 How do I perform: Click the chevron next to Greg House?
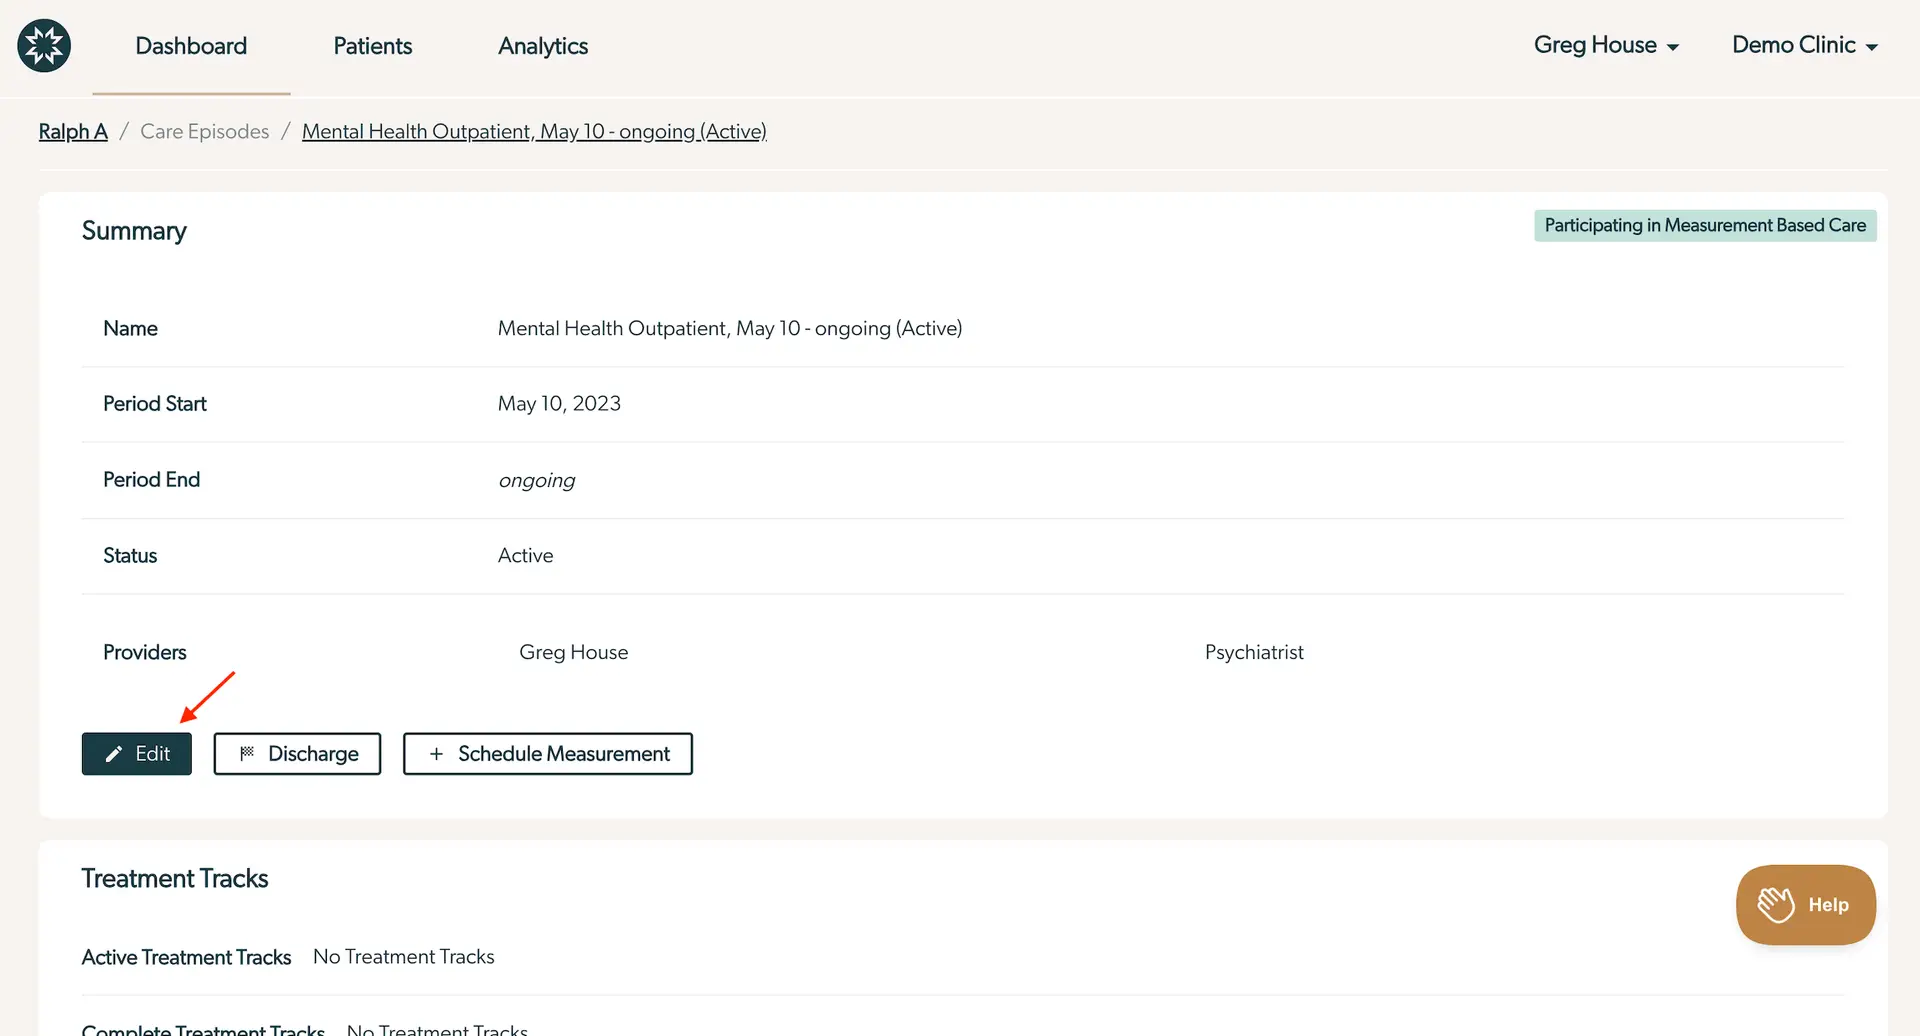coord(1672,46)
